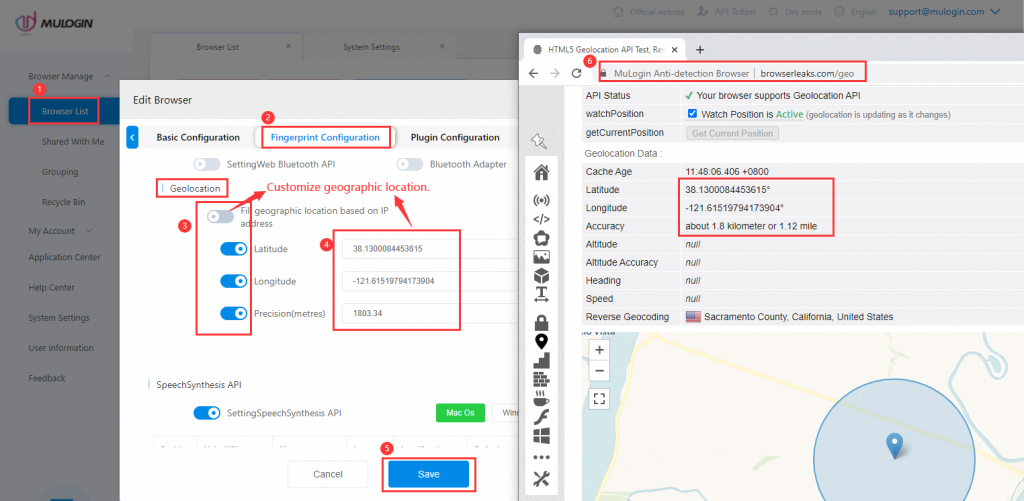Click the pin icon in browserleaks sidebar
1024x501 pixels.
(x=539, y=141)
